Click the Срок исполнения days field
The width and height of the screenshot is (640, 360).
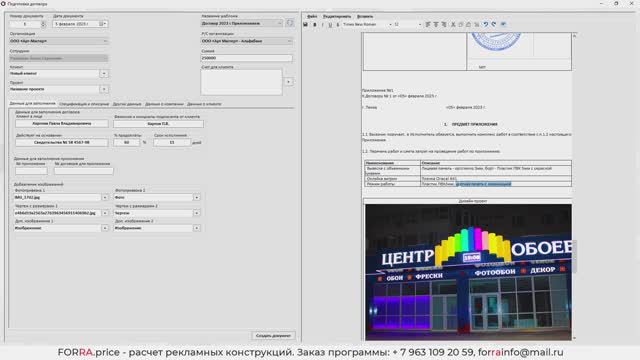172,142
